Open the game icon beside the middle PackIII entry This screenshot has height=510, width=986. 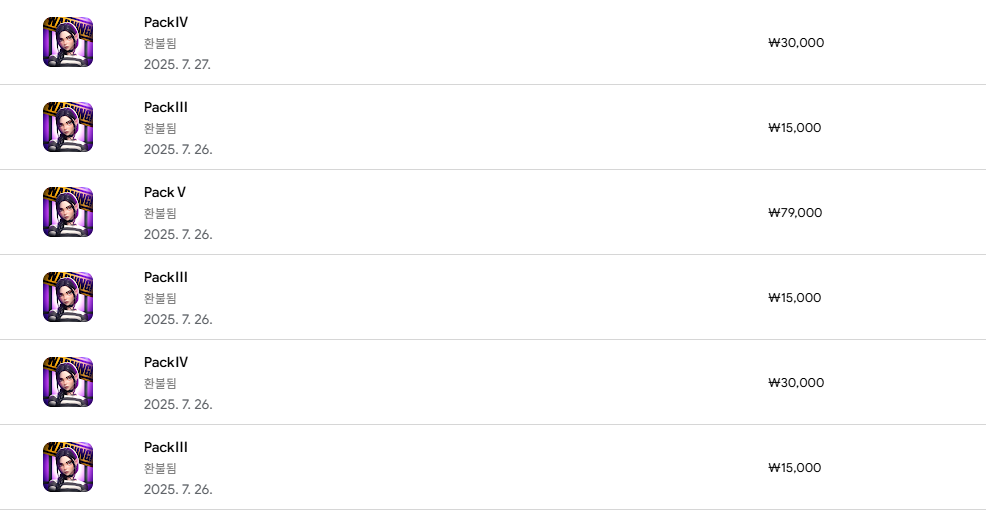(68, 297)
